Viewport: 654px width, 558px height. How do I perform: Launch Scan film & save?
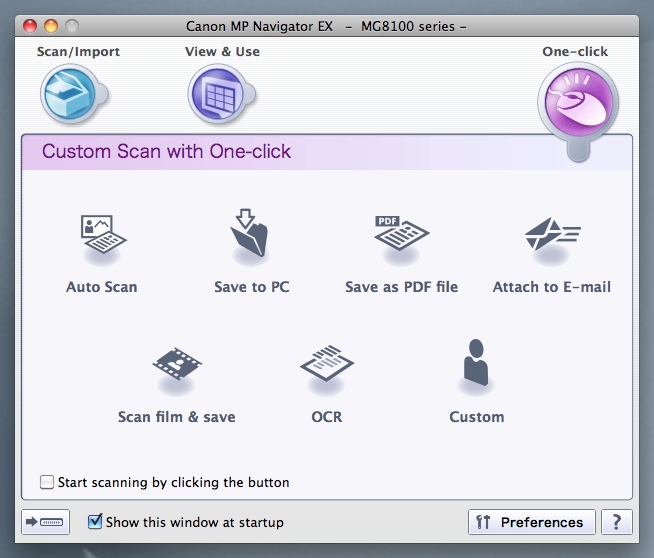pyautogui.click(x=177, y=367)
